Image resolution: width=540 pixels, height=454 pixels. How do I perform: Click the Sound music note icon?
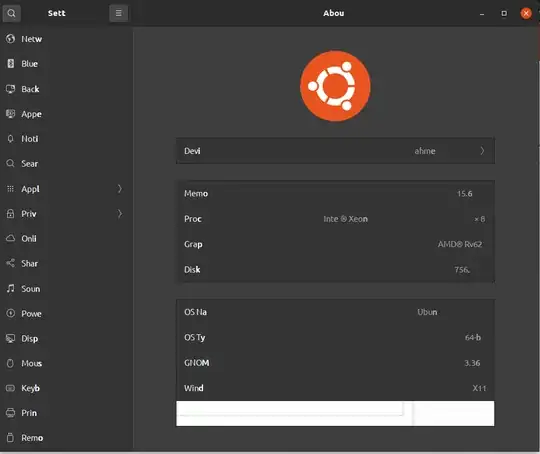coord(11,288)
